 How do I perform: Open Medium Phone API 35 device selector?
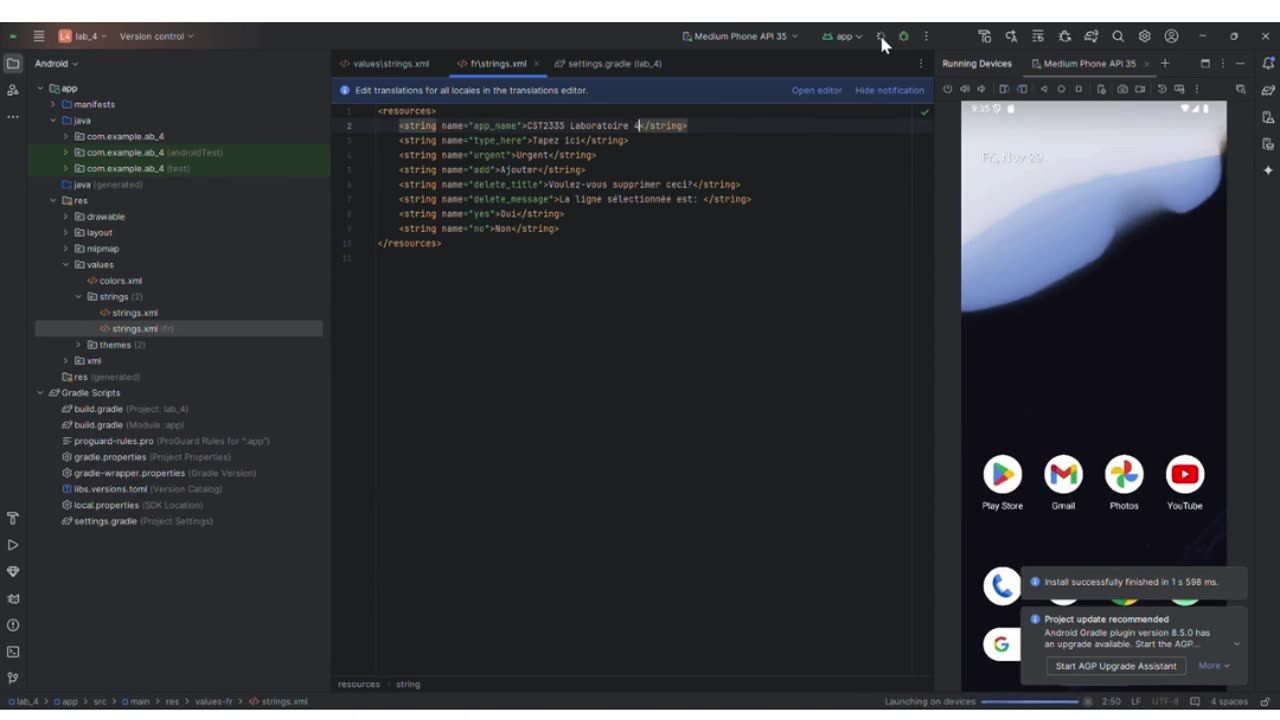click(740, 36)
